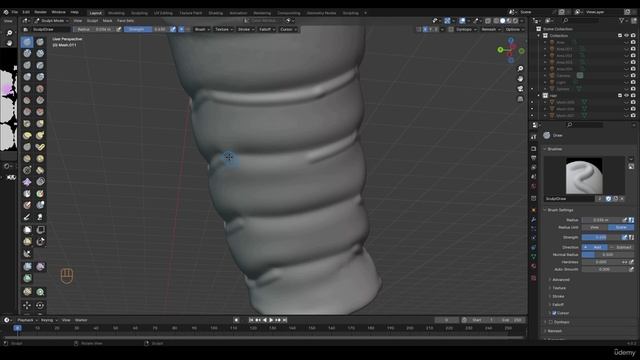Adjust the Normal Radius slider
Screen dimensions: 640x360
tap(608, 255)
